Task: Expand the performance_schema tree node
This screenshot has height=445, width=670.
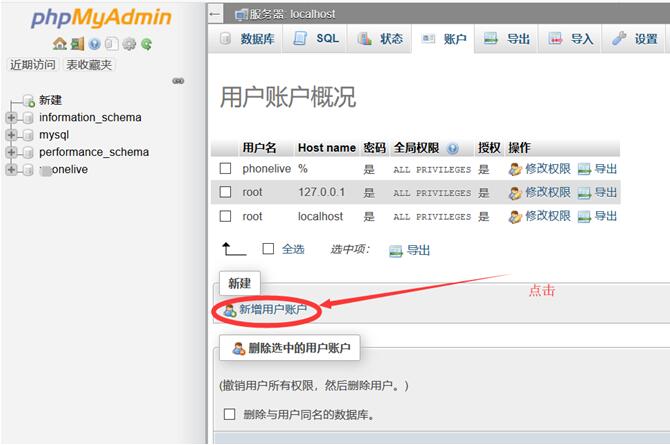Action: coord(11,153)
